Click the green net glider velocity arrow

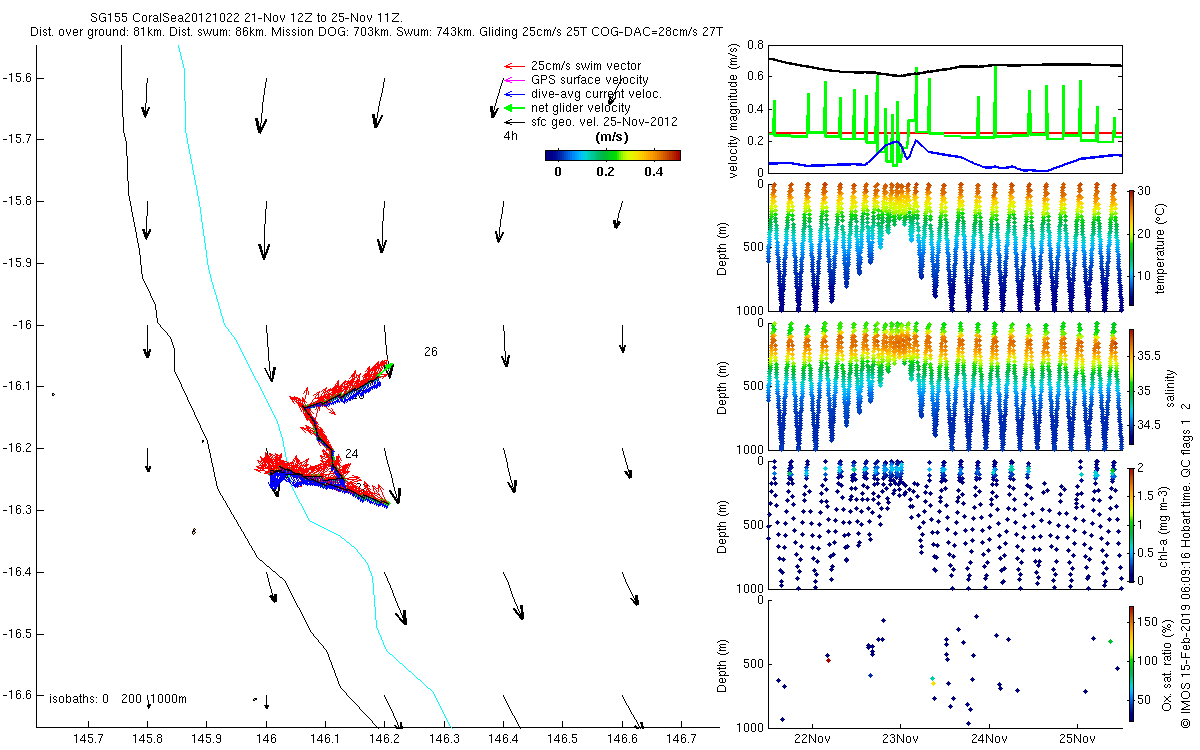(x=513, y=108)
